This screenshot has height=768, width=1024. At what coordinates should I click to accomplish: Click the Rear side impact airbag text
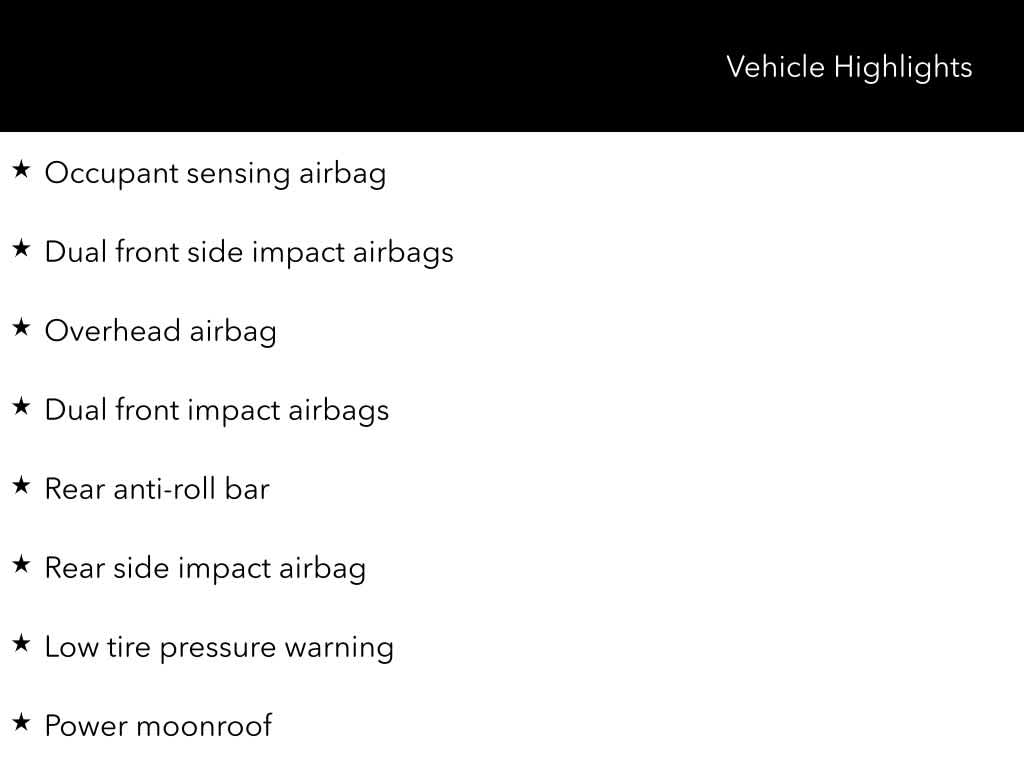point(205,568)
